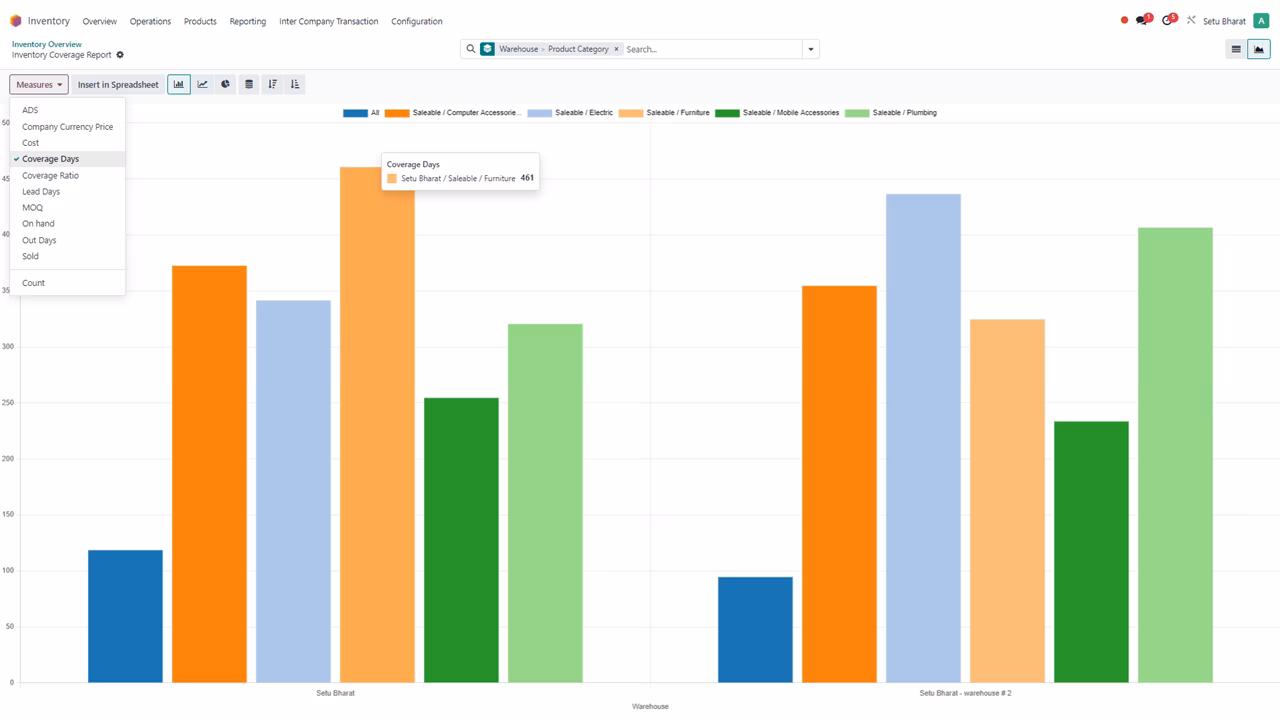Switch to line chart mode
1280x720 pixels.
pyautogui.click(x=202, y=85)
